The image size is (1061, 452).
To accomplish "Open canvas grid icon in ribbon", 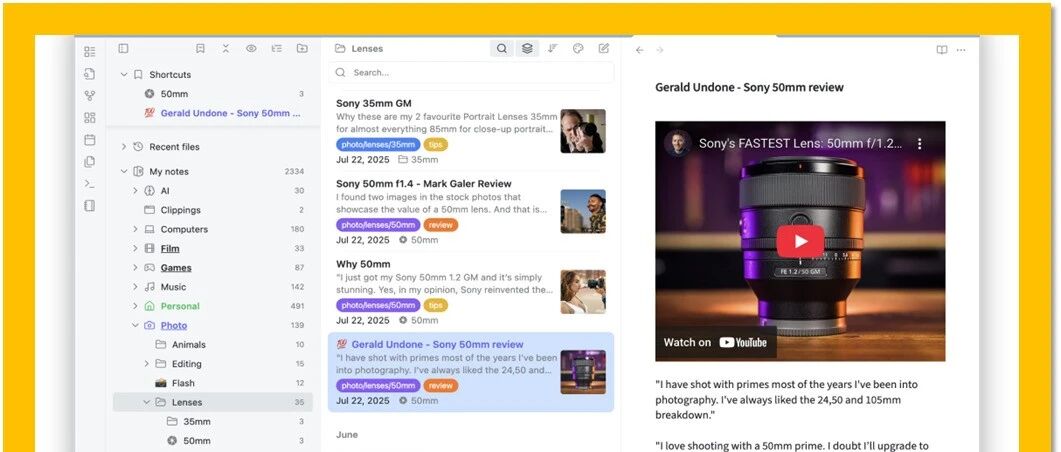I will click(x=89, y=118).
